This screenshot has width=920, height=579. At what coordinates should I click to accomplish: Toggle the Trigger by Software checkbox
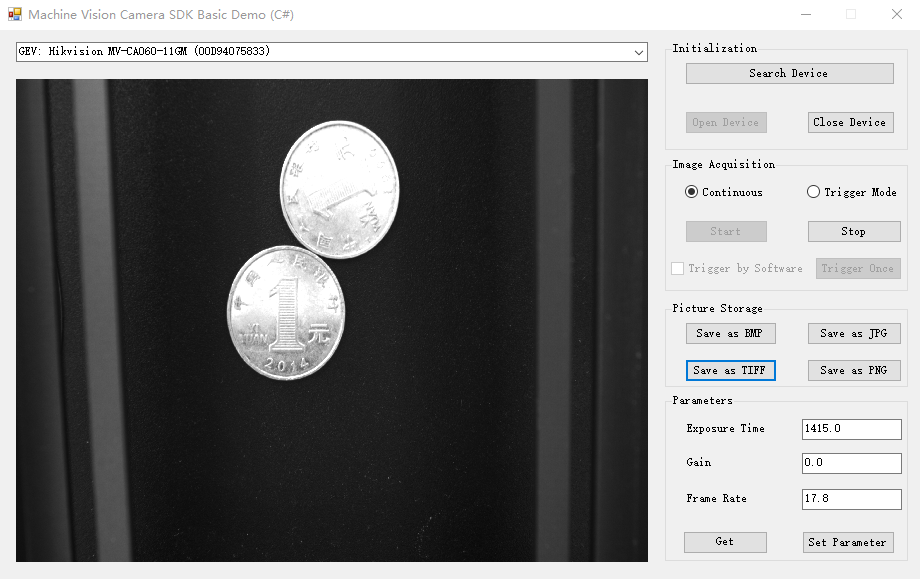click(x=678, y=268)
